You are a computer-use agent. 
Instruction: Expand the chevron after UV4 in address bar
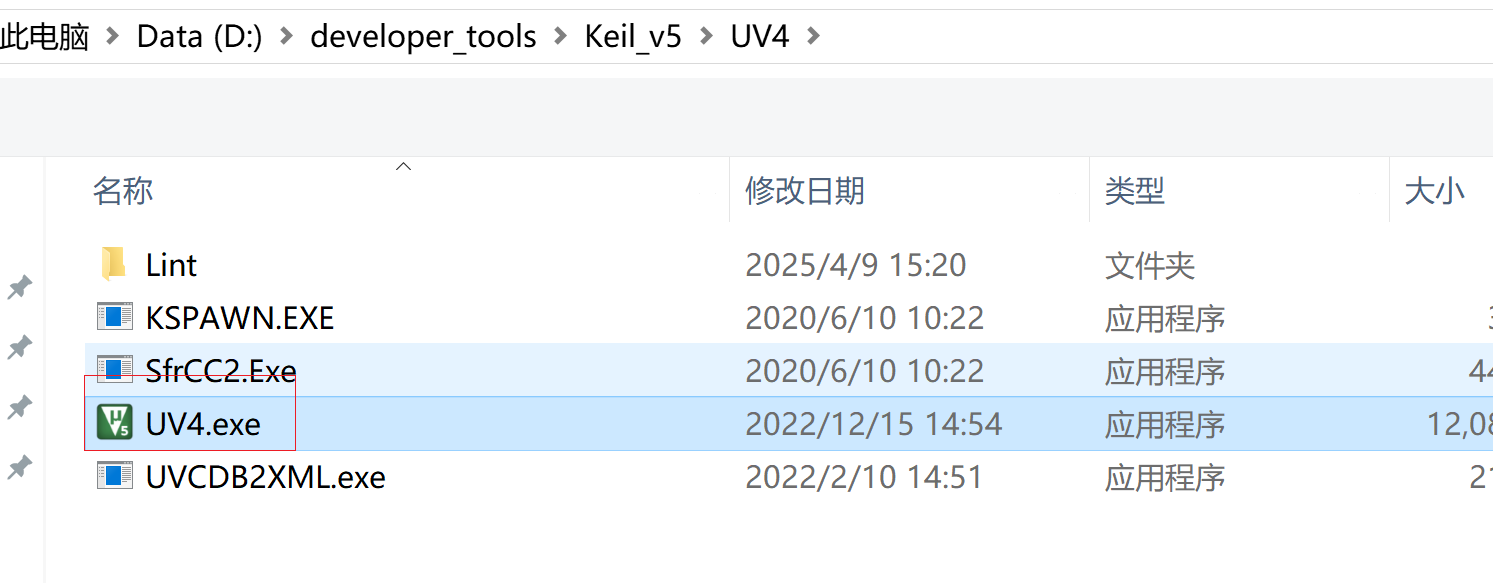812,38
